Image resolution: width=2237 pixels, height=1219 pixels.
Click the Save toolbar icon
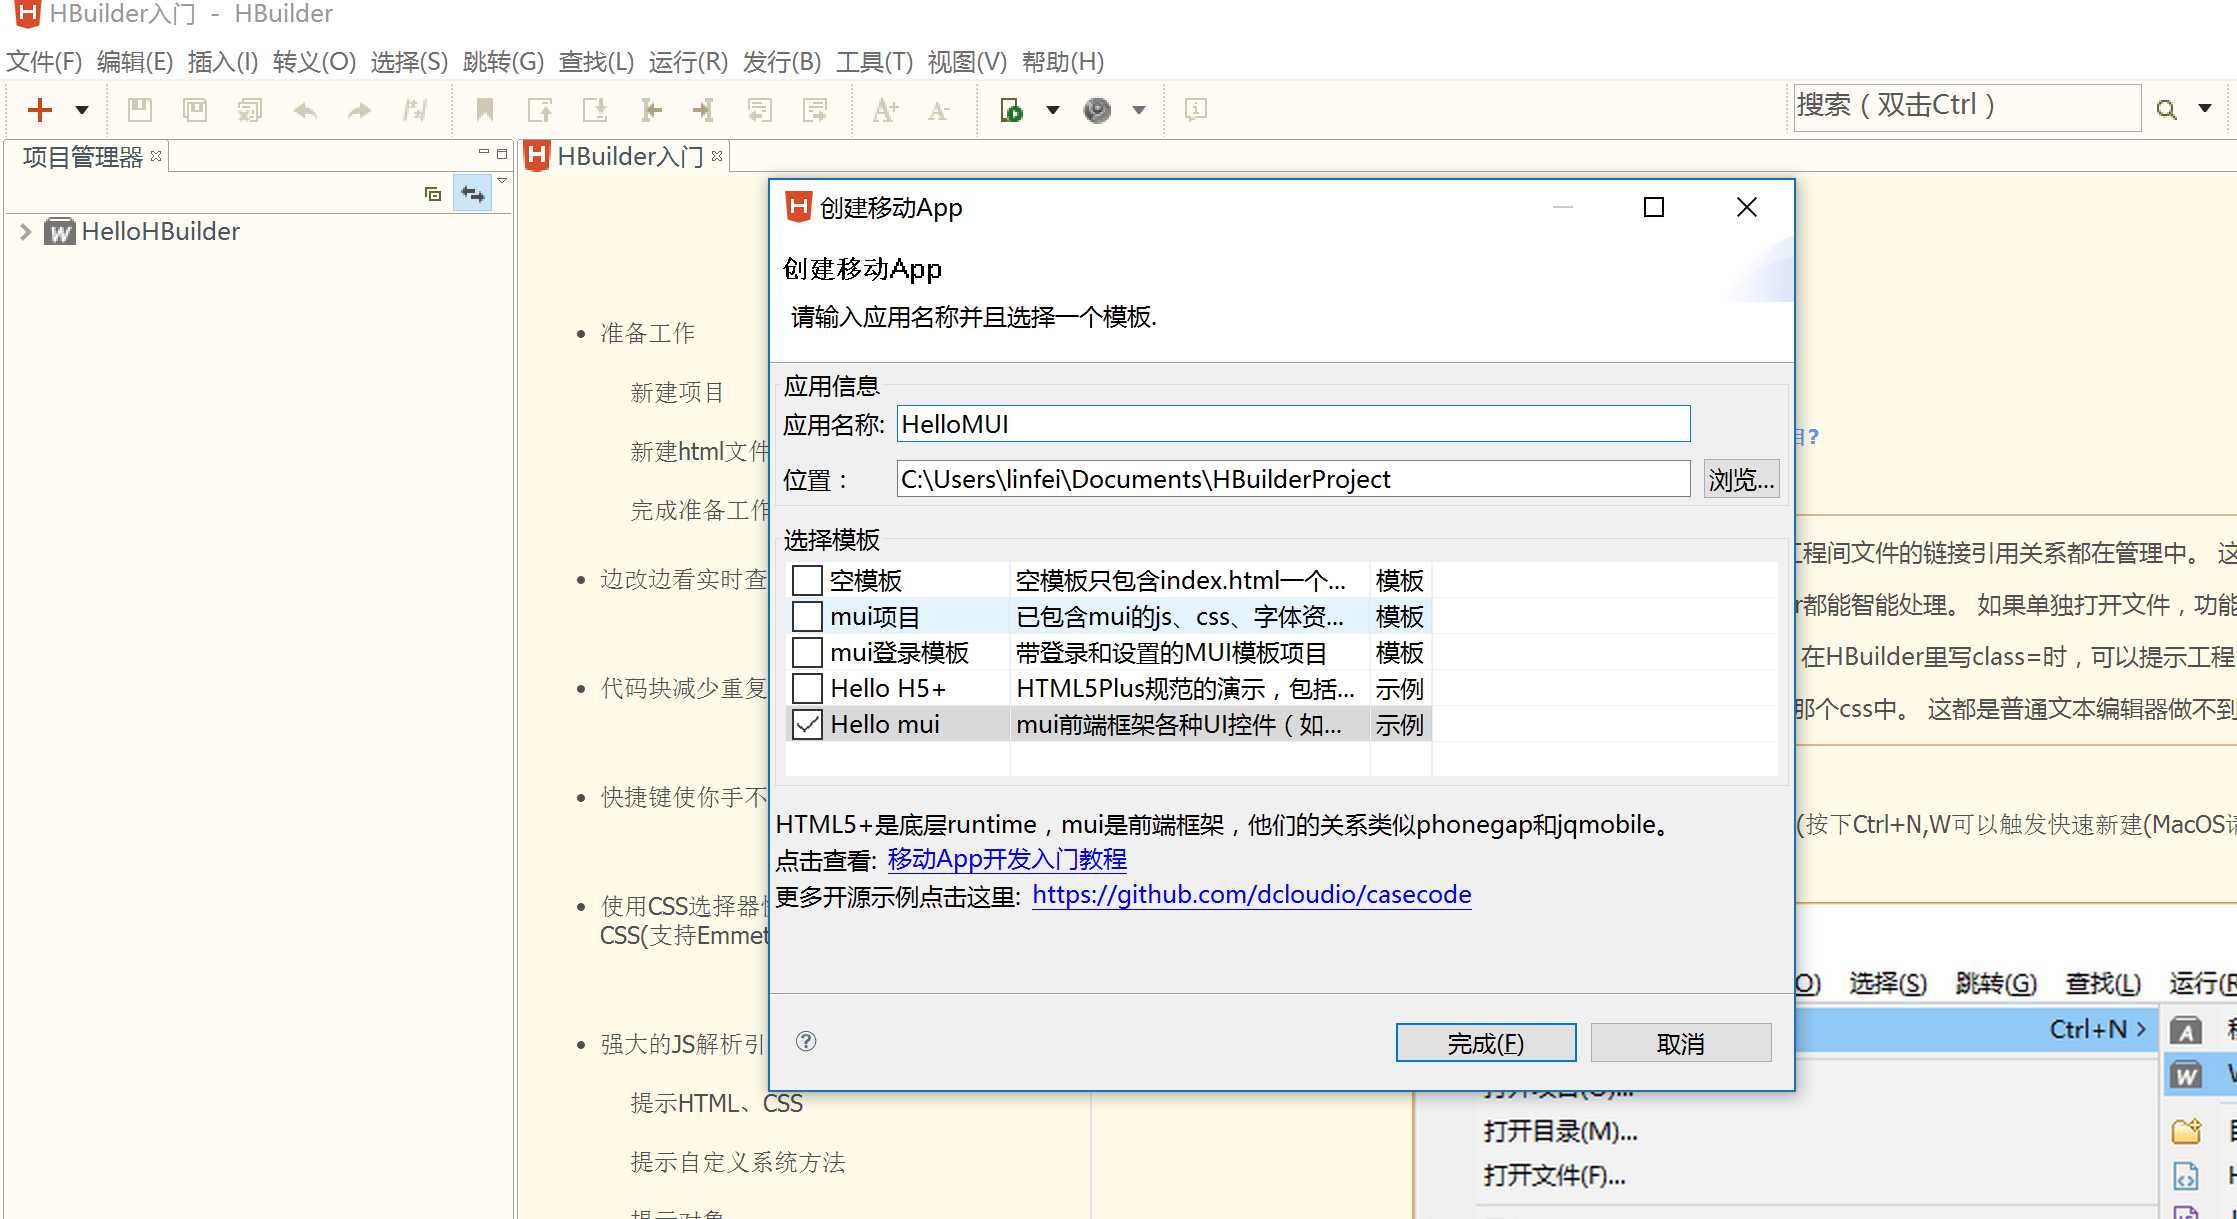140,110
